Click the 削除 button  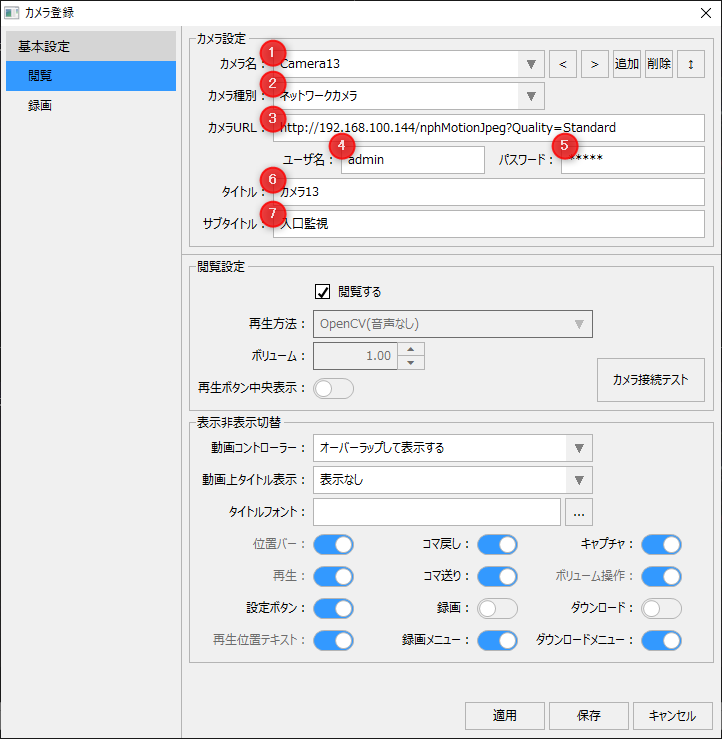point(659,64)
